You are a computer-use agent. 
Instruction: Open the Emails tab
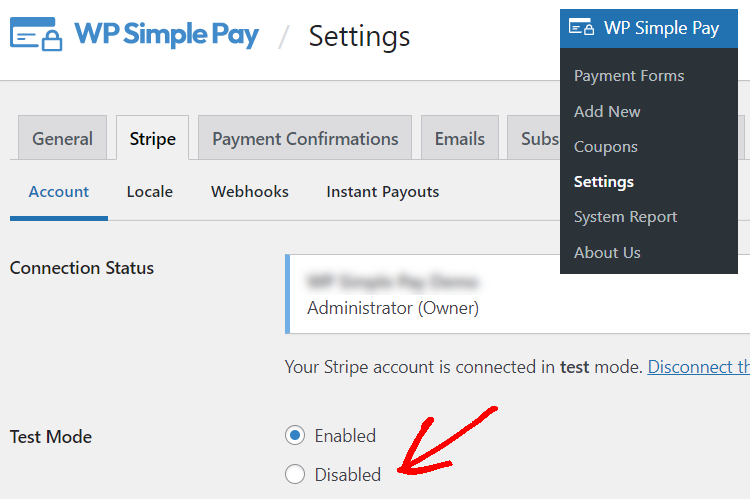pyautogui.click(x=460, y=138)
